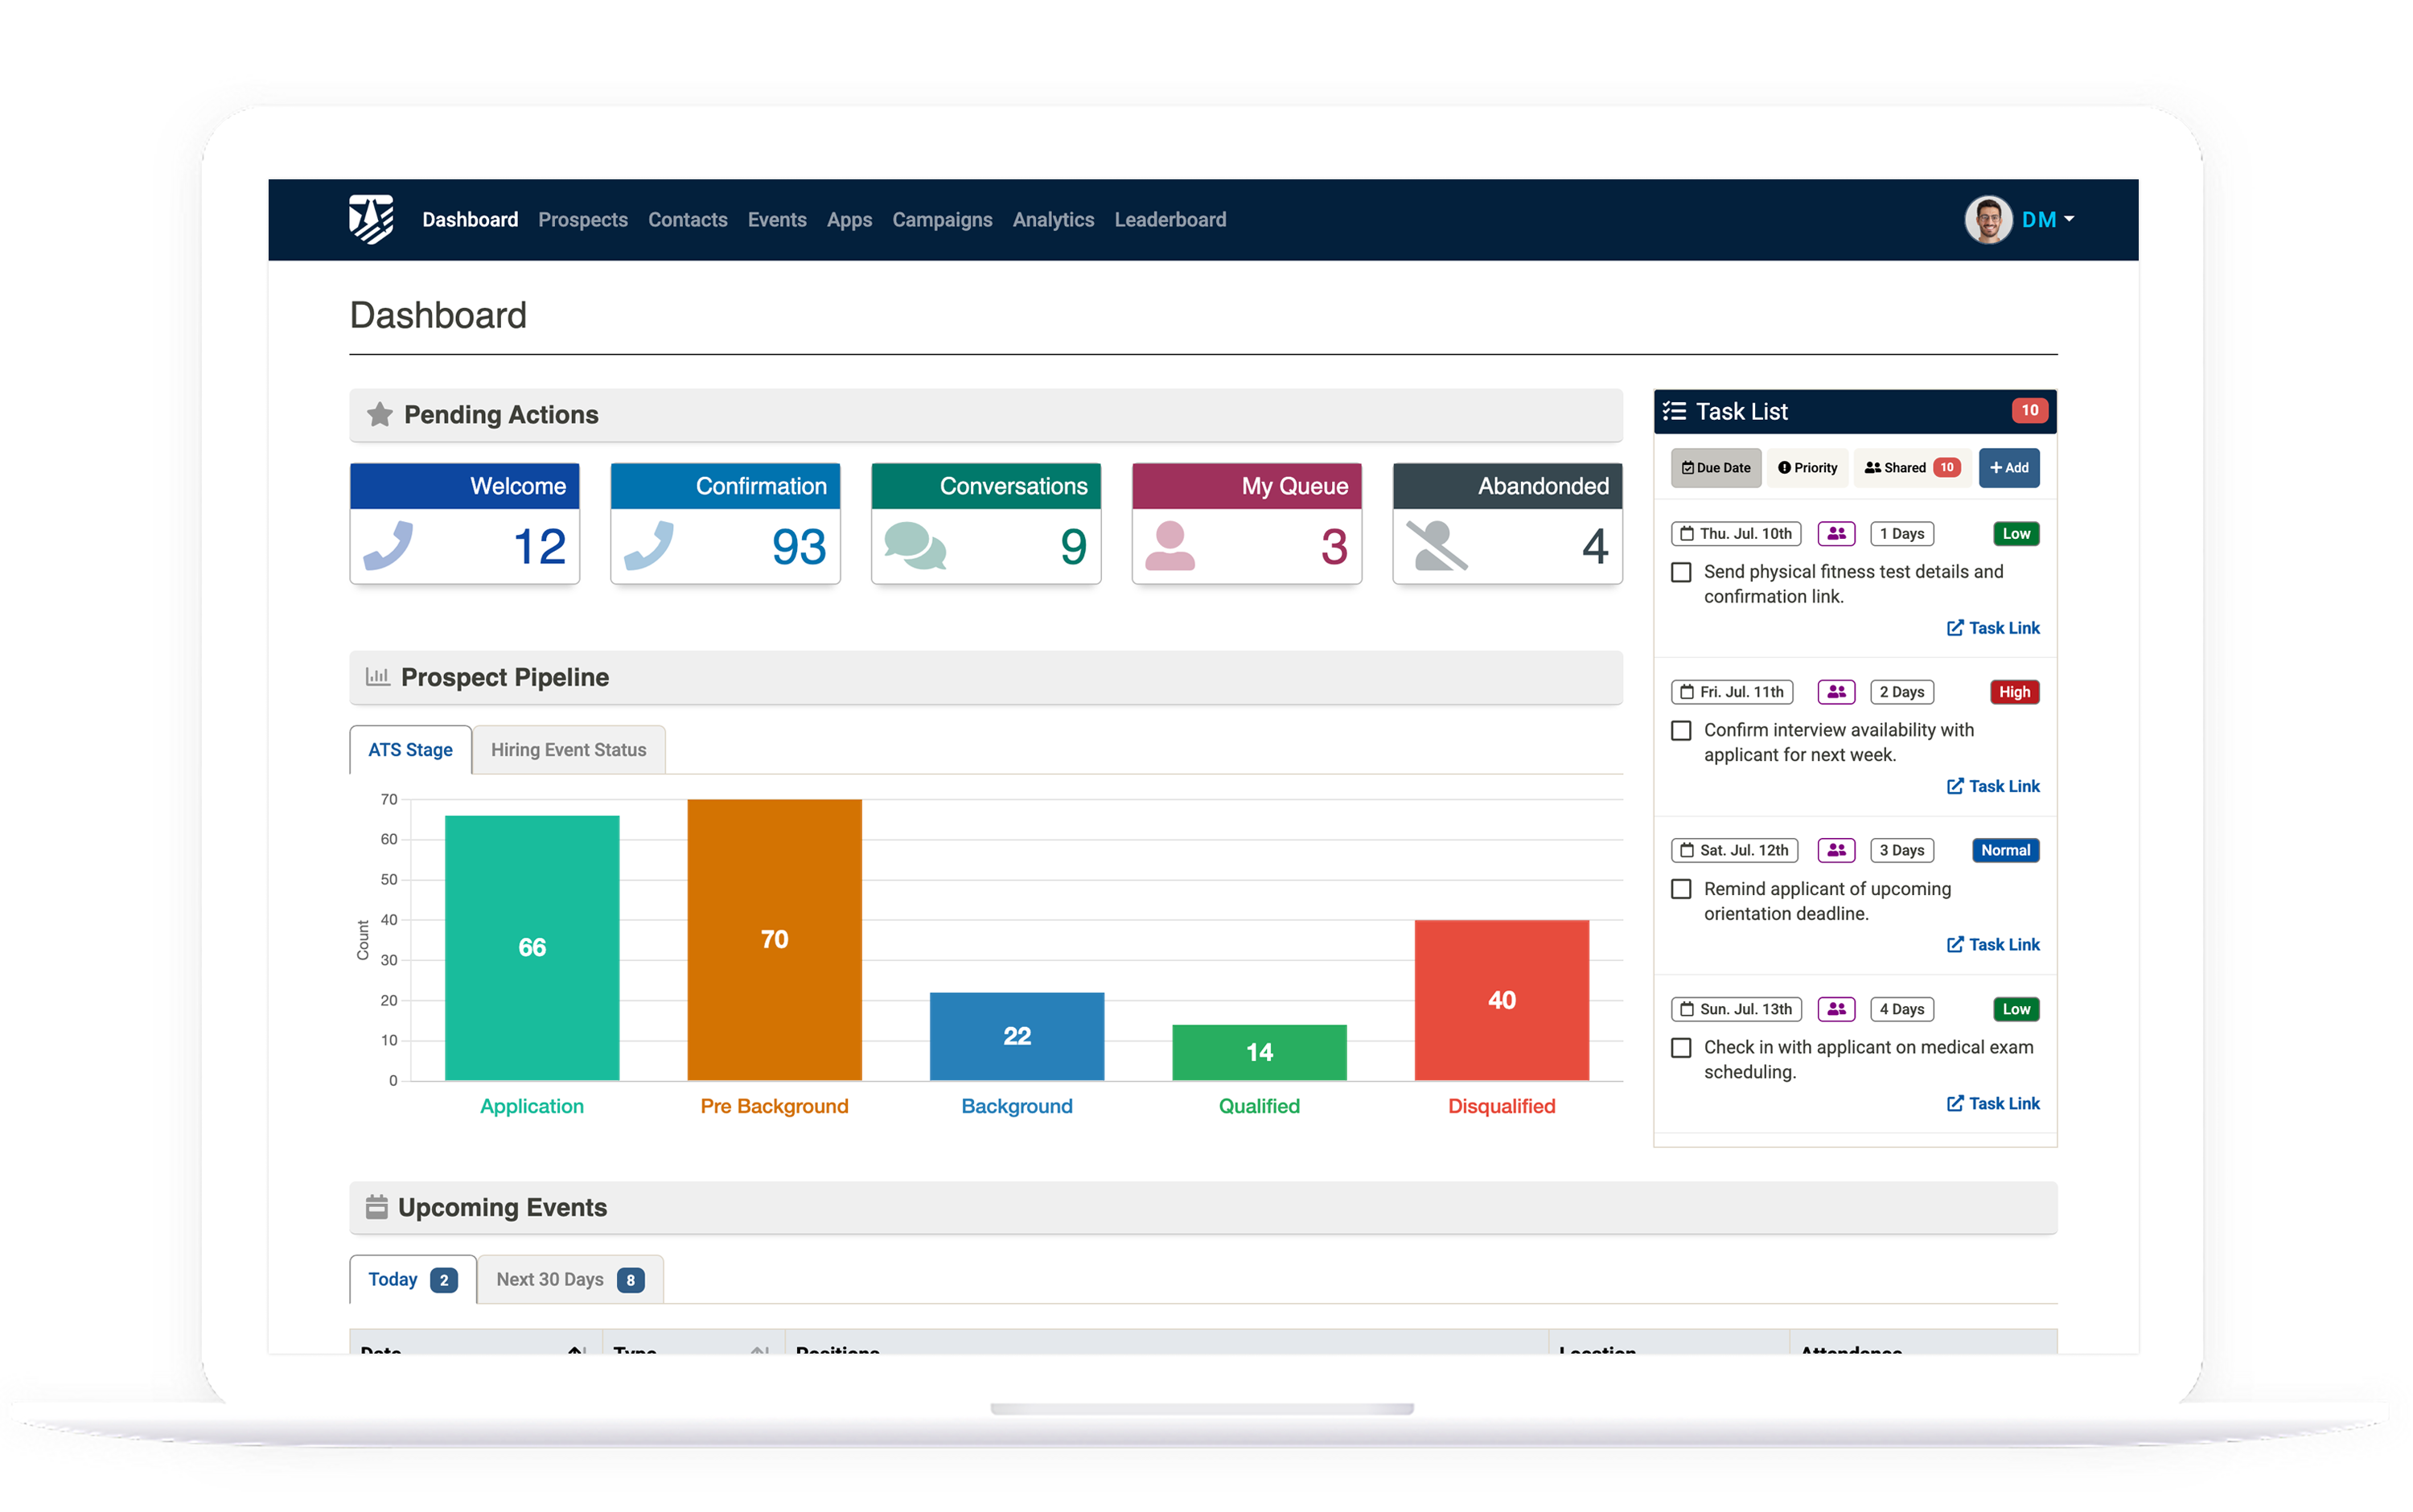Sort tasks by Due Date
This screenshot has width=2413, height=1512.
pyautogui.click(x=1716, y=468)
